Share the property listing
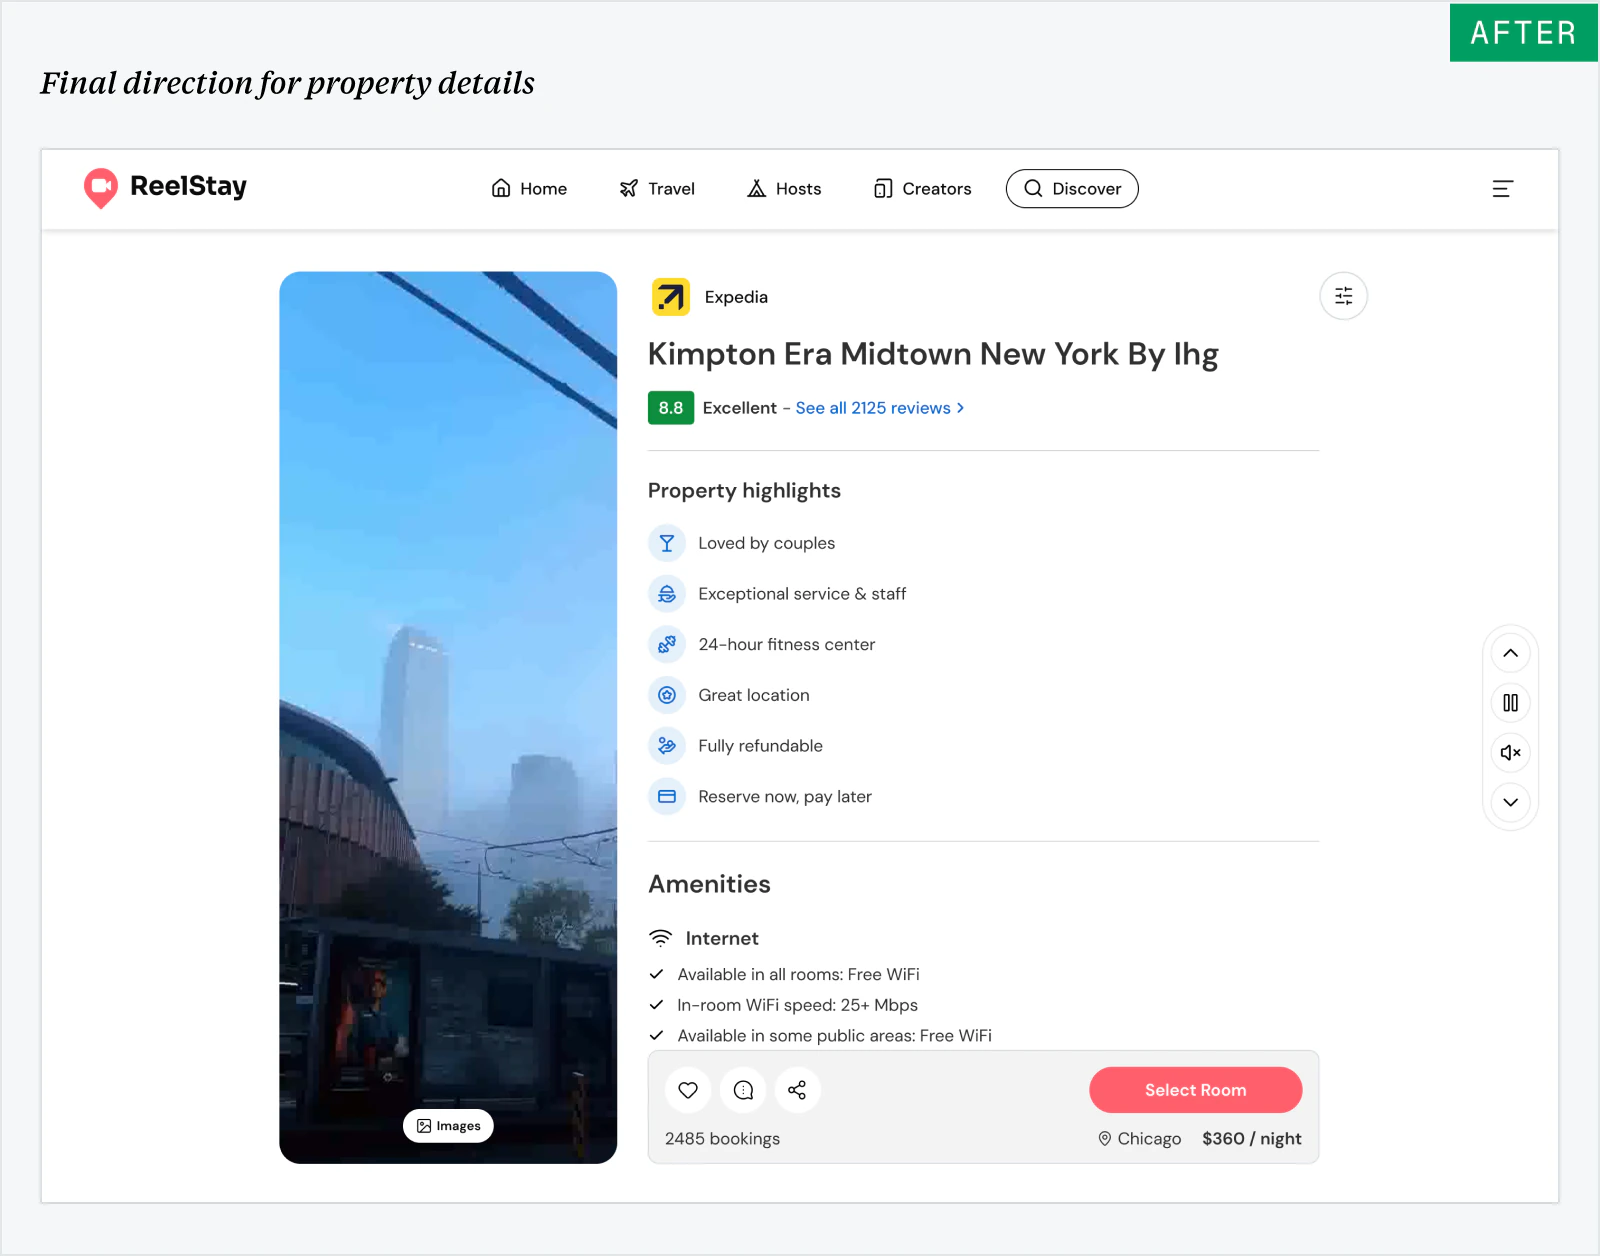Screen dimensions: 1600x1256 (797, 1090)
